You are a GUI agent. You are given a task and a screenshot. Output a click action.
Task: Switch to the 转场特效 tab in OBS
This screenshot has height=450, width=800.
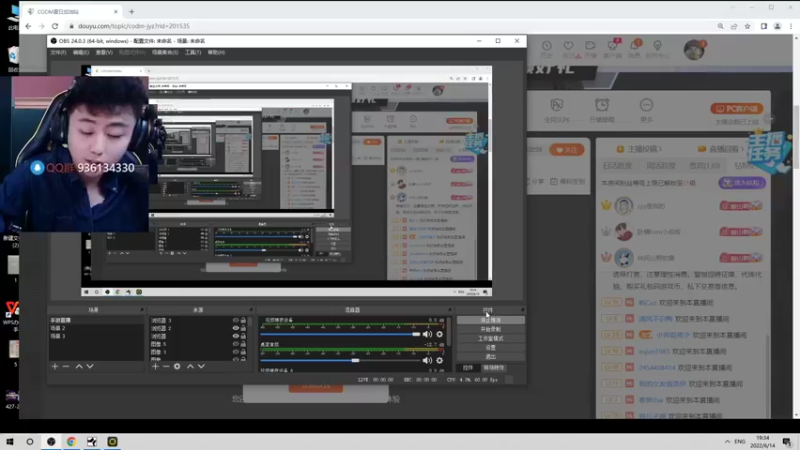click(x=493, y=367)
